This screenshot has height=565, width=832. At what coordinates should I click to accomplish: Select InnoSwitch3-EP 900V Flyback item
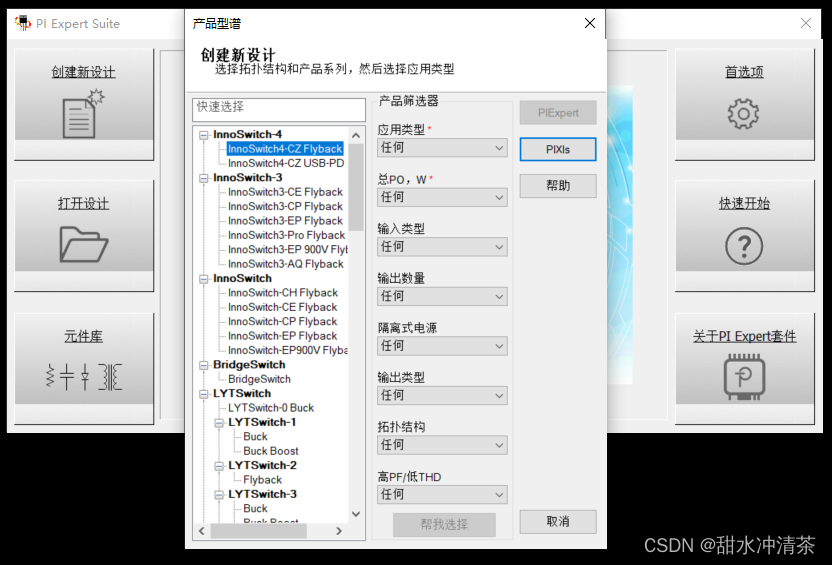coord(288,249)
